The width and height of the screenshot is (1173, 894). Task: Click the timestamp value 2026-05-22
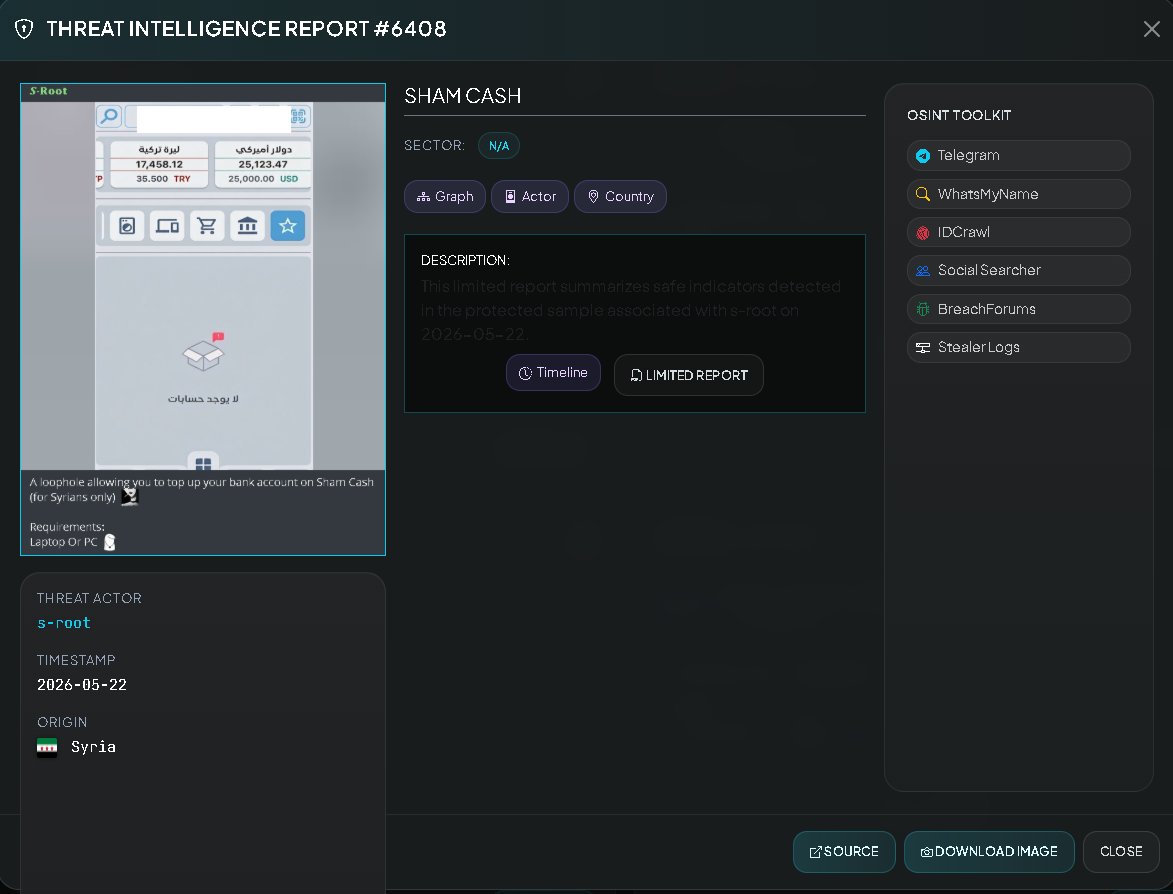[82, 685]
